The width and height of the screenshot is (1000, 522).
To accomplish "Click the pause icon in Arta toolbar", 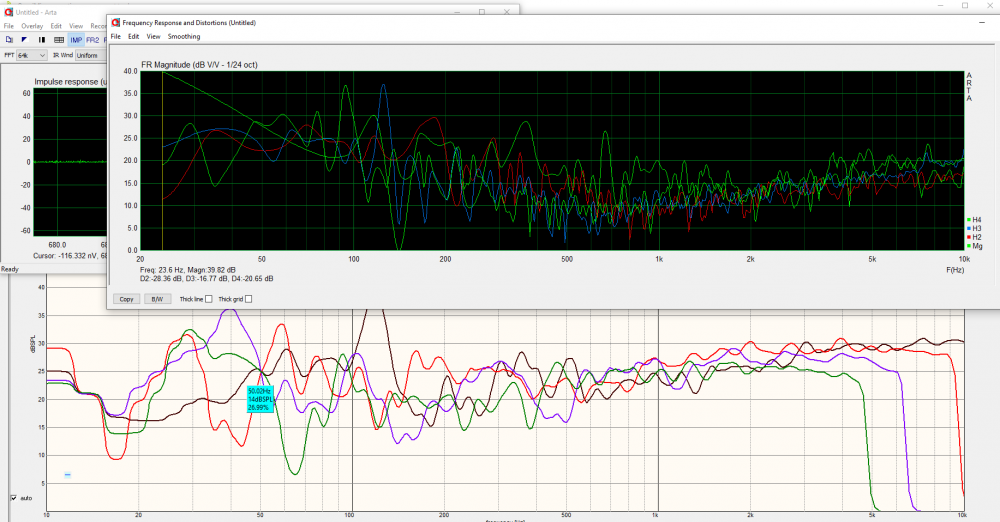I will 42,39.
